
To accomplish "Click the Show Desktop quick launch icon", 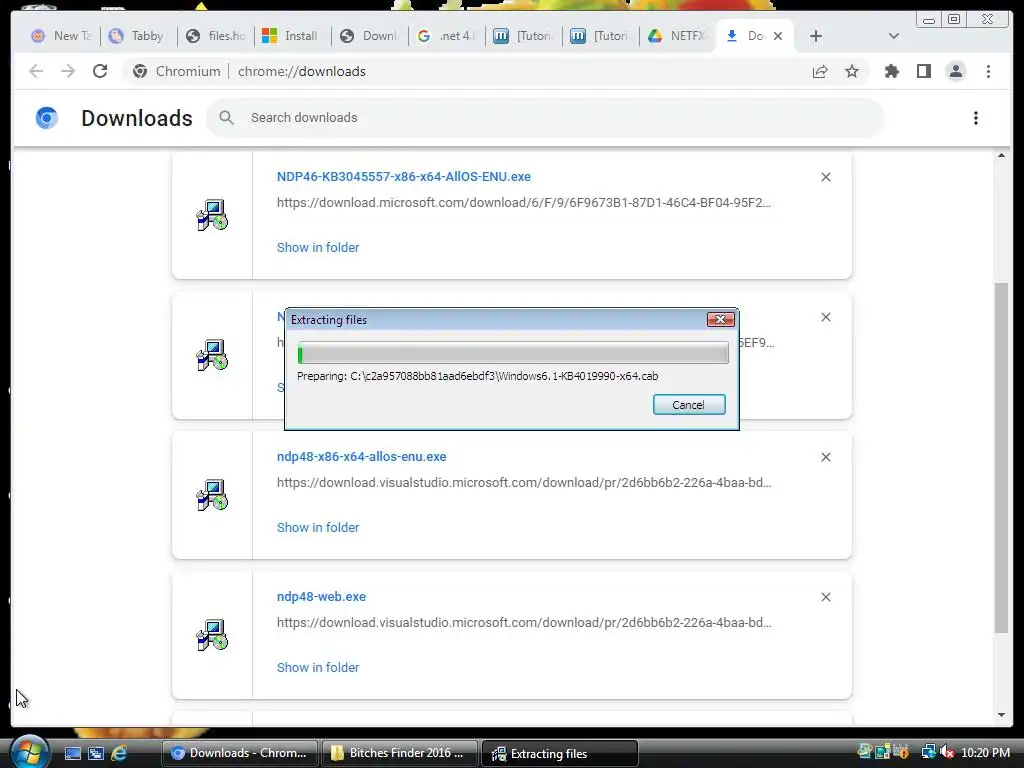I will pos(72,753).
